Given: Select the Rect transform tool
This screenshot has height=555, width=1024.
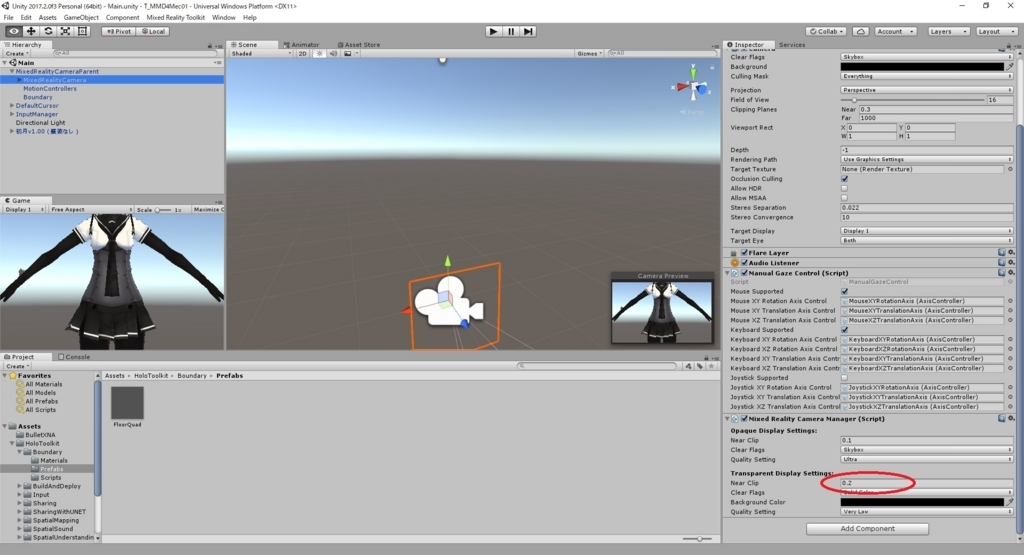Looking at the screenshot, I should (83, 31).
